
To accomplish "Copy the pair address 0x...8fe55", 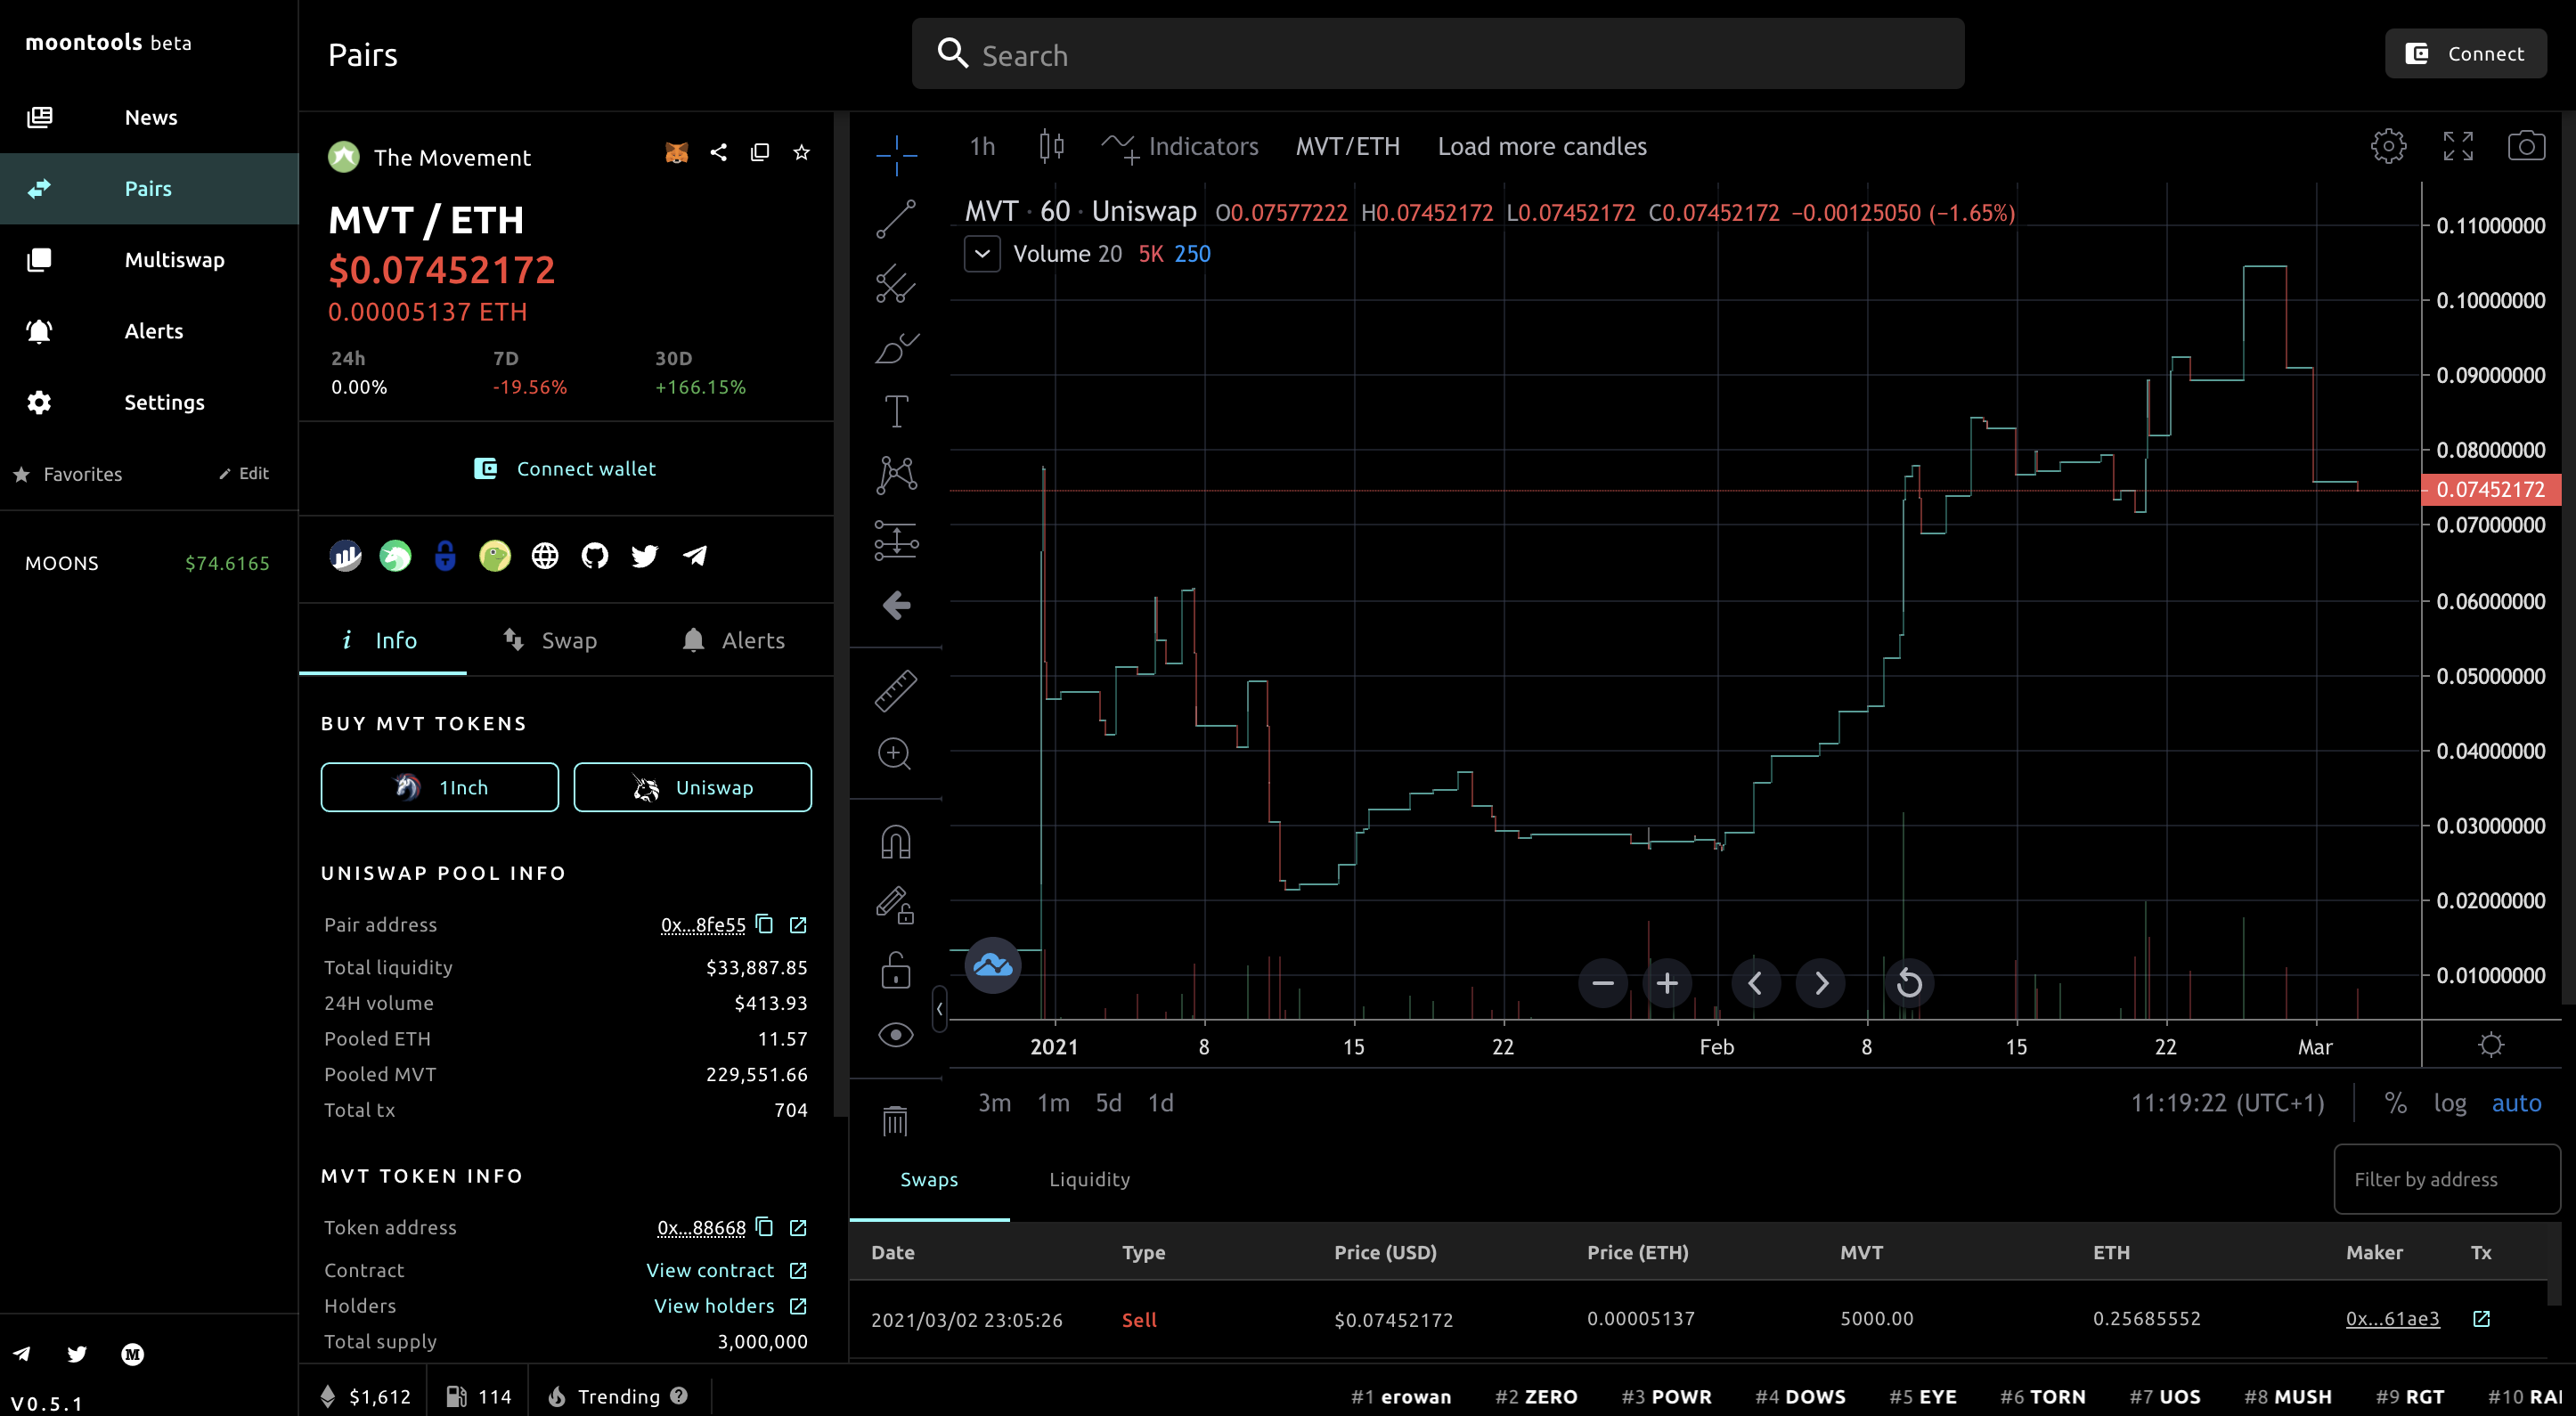I will [765, 923].
